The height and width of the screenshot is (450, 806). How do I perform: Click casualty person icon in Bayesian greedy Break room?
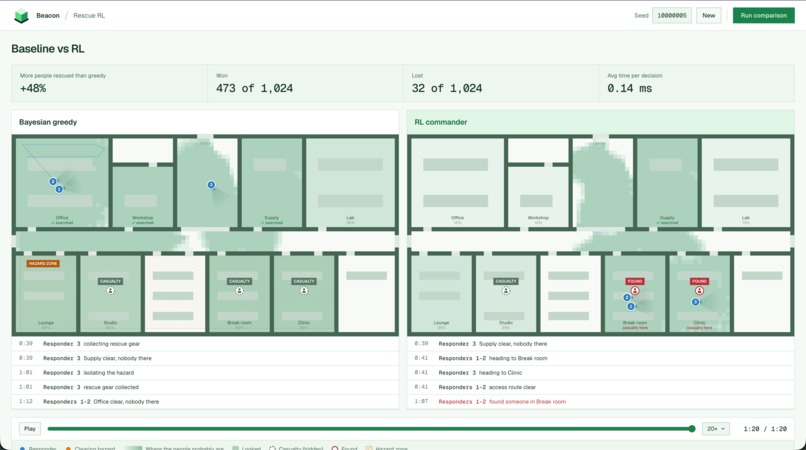(240, 291)
